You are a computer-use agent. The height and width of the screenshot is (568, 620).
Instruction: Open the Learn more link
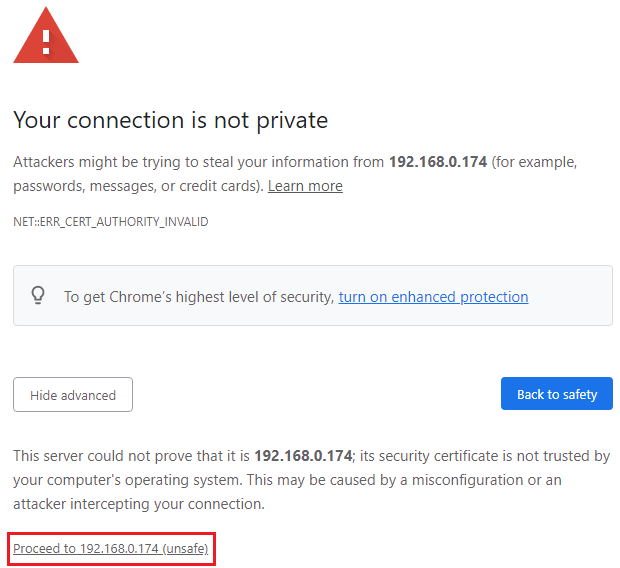coord(305,186)
